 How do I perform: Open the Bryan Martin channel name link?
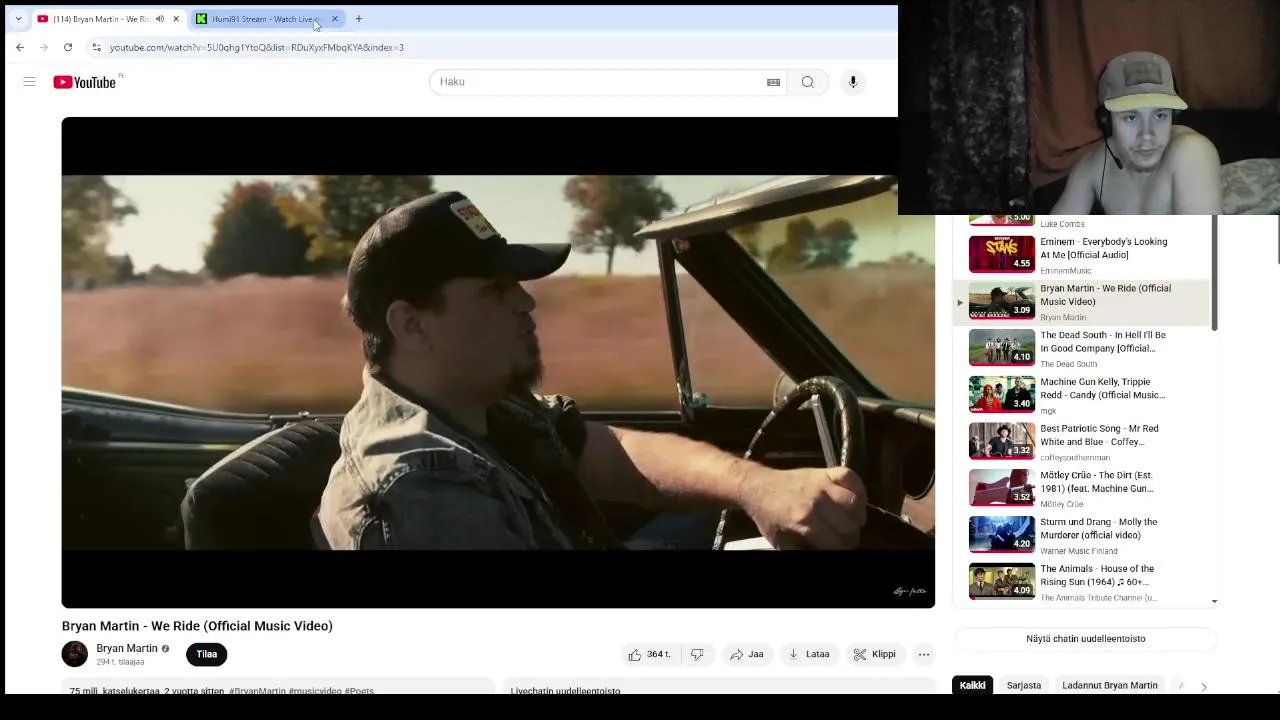click(127, 648)
